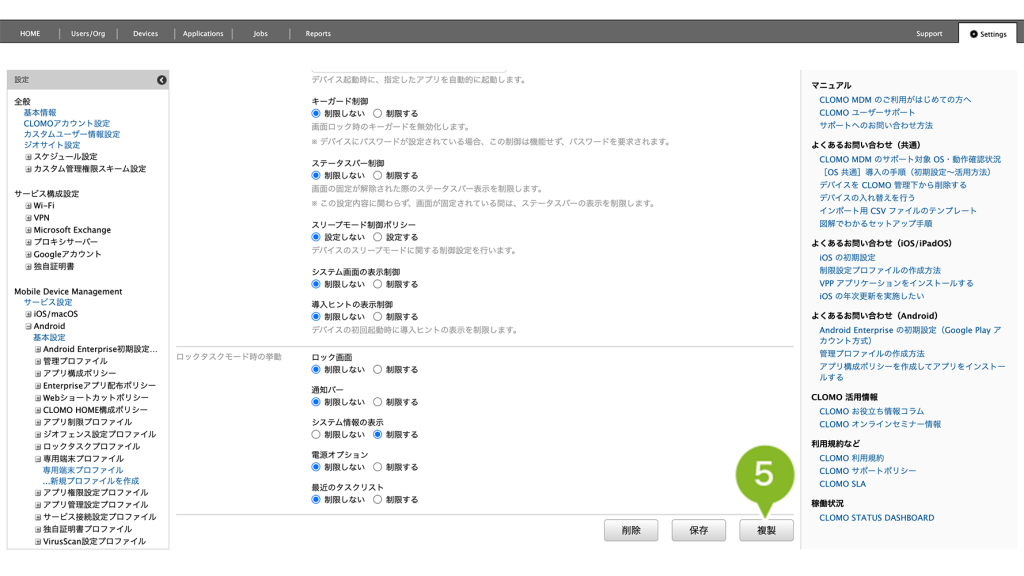Viewport: 1024px width, 576px height.
Task: Select 制限する for キーガード制御
Action: pos(378,114)
